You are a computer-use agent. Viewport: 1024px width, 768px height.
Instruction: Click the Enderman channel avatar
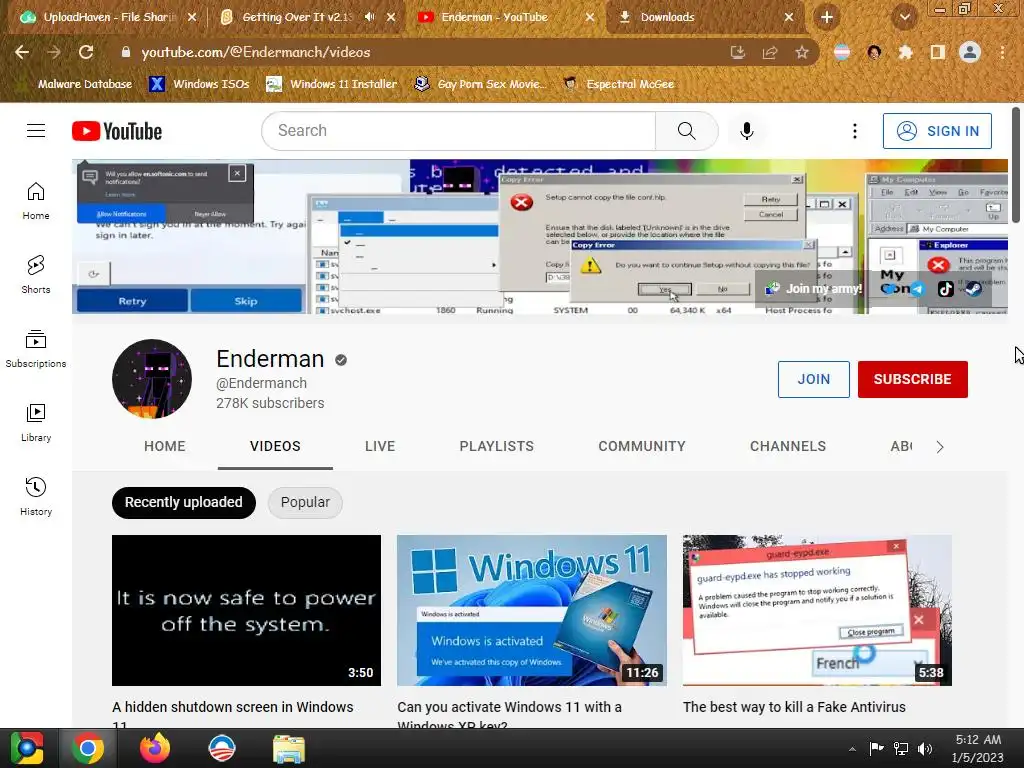[152, 379]
